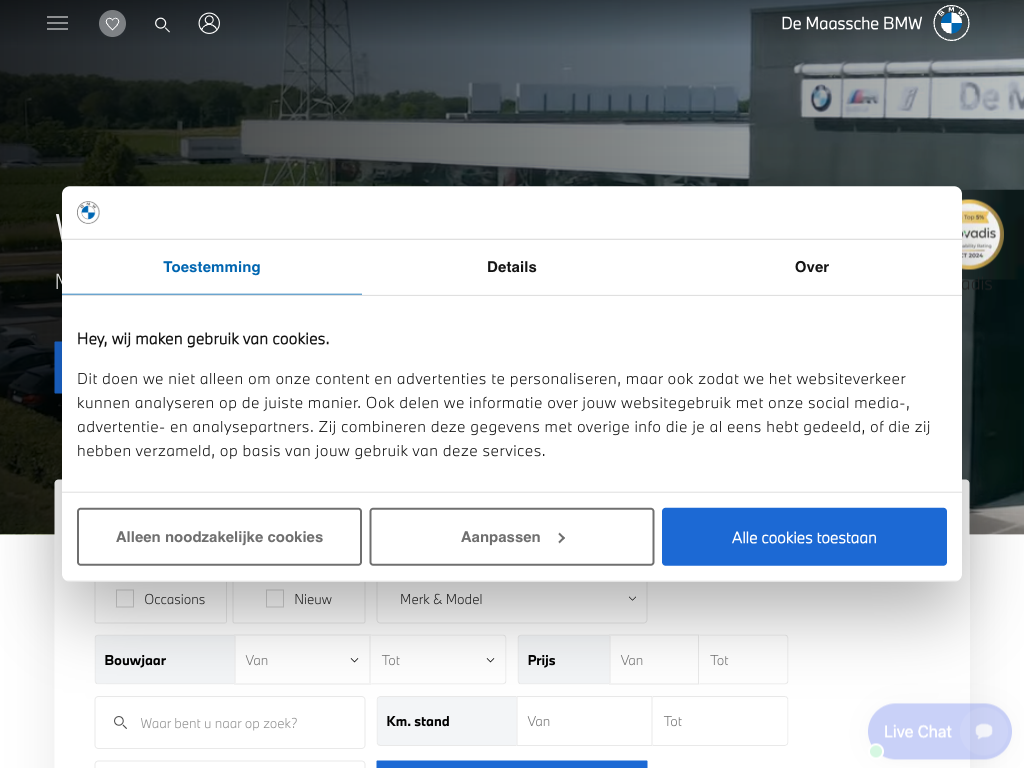Open the Bouwjaar Tot dropdown
This screenshot has height=768, width=1024.
438,660
